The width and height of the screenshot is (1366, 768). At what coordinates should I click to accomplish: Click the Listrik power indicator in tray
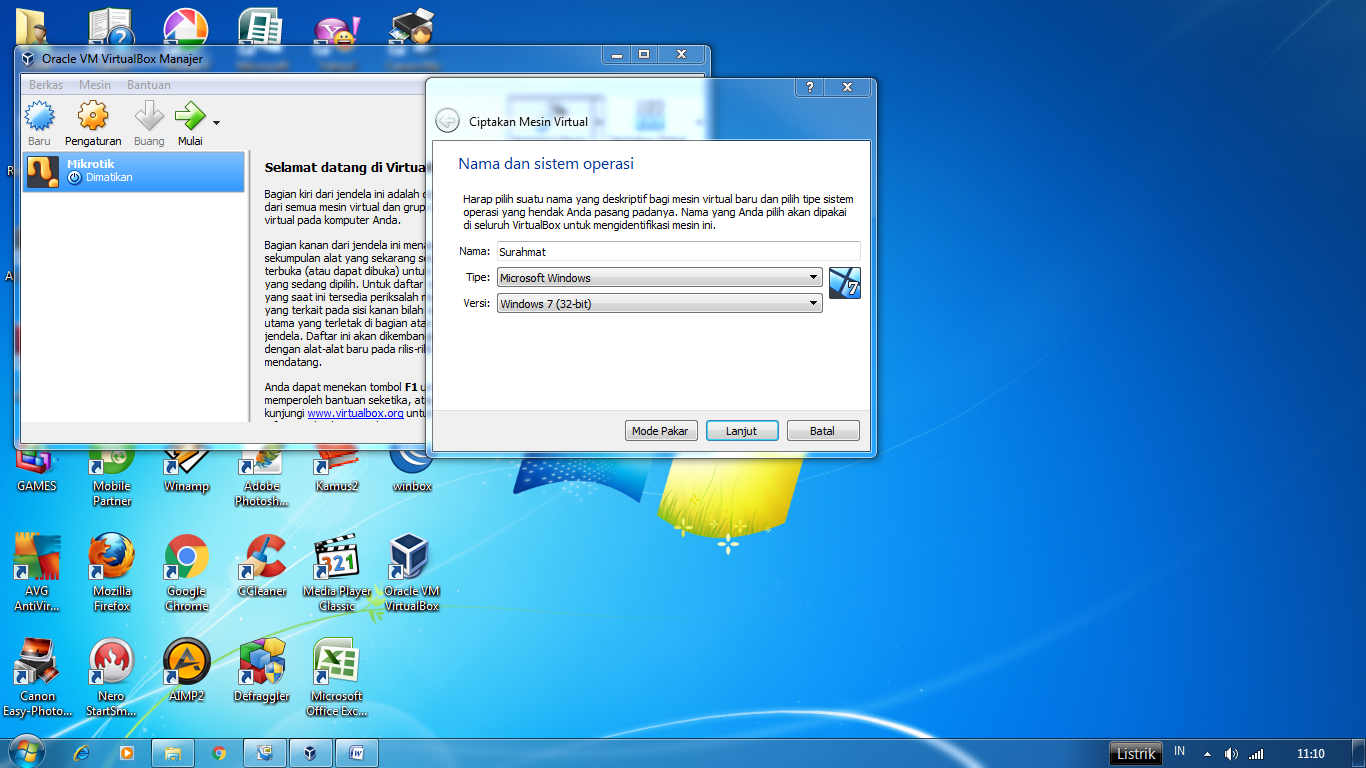point(1136,753)
